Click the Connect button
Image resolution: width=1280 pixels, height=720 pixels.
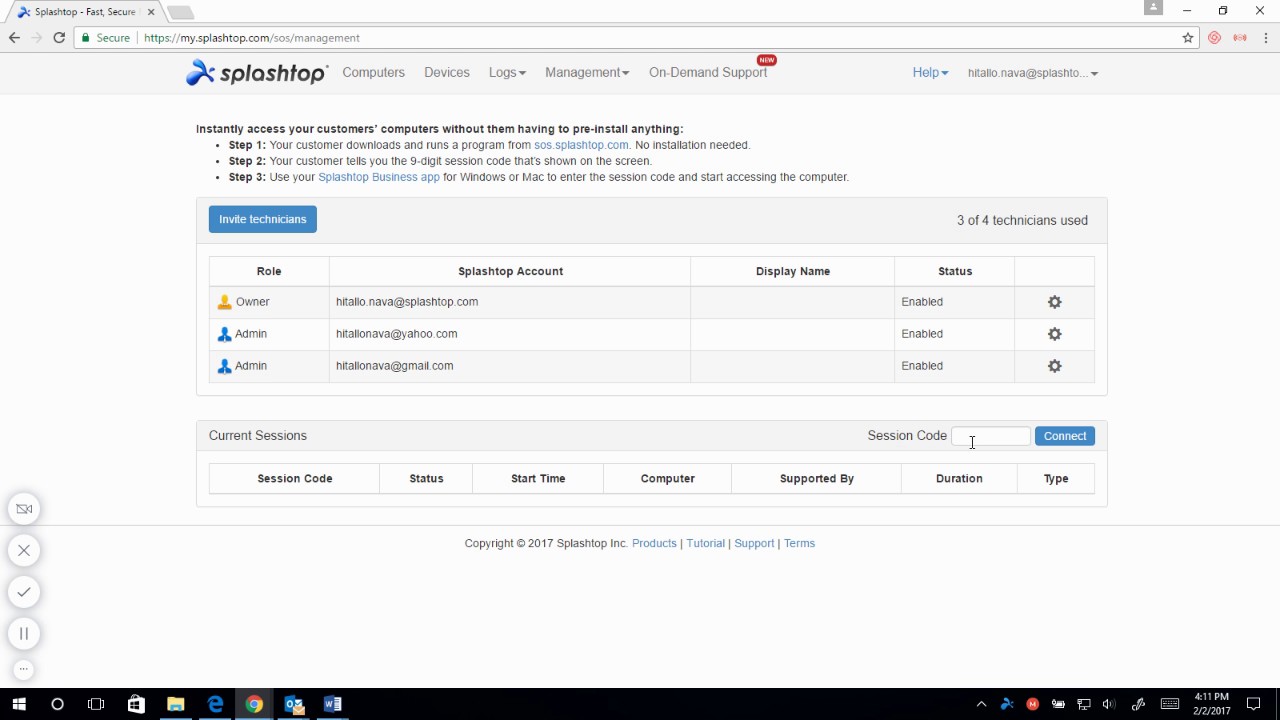click(1065, 436)
